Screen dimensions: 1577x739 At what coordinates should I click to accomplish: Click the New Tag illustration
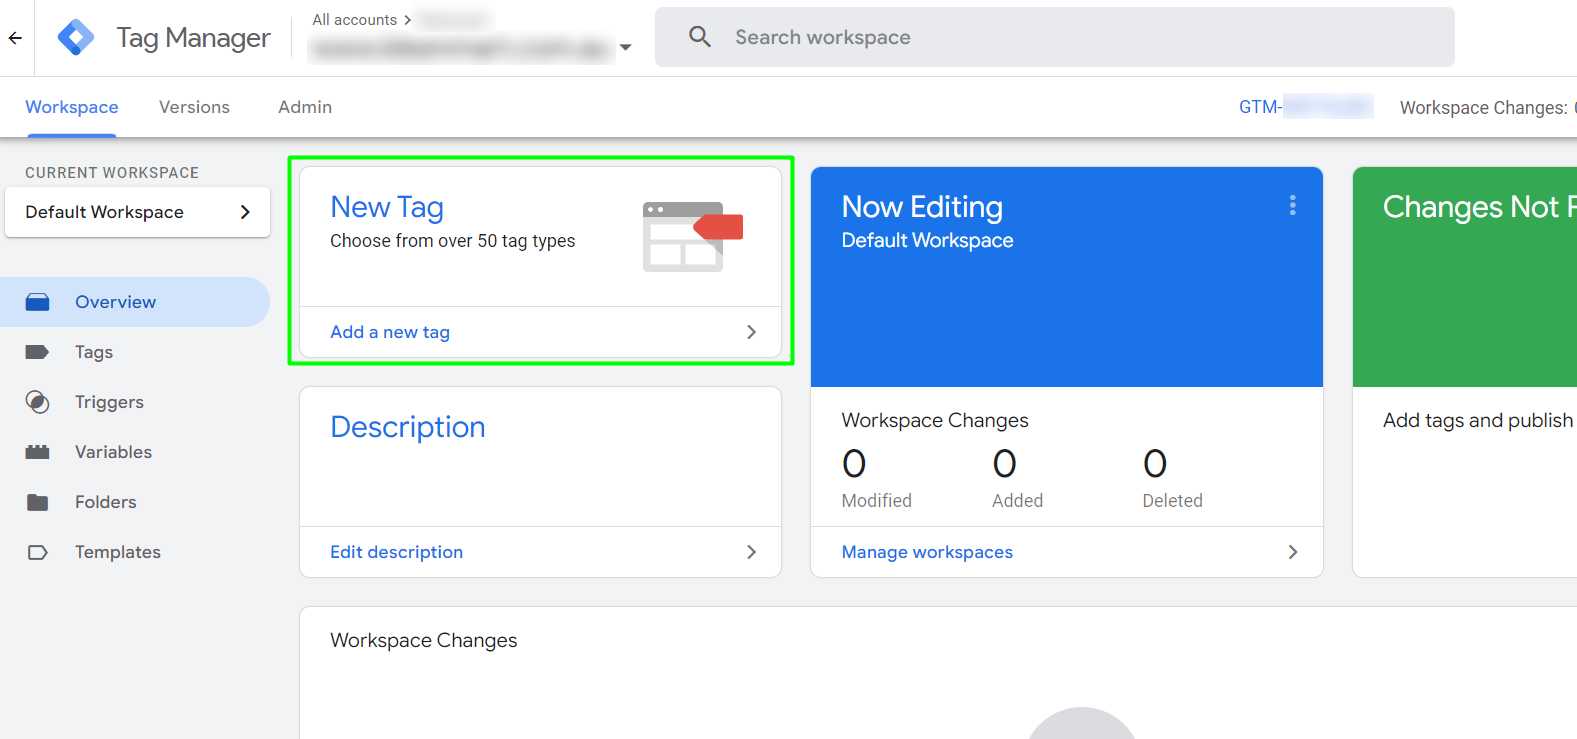tap(692, 236)
